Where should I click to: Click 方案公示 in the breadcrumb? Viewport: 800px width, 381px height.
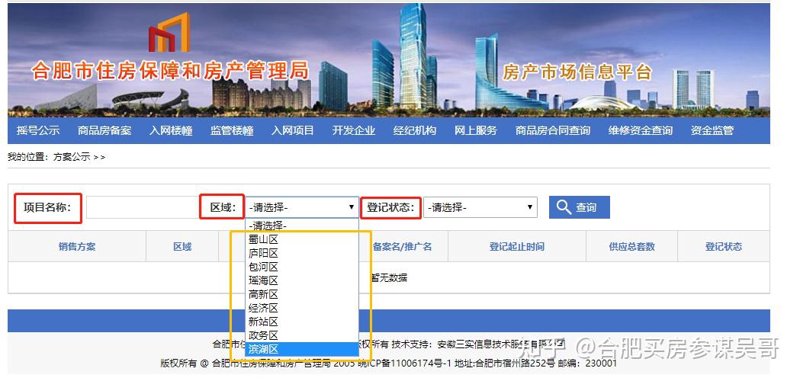(x=71, y=157)
